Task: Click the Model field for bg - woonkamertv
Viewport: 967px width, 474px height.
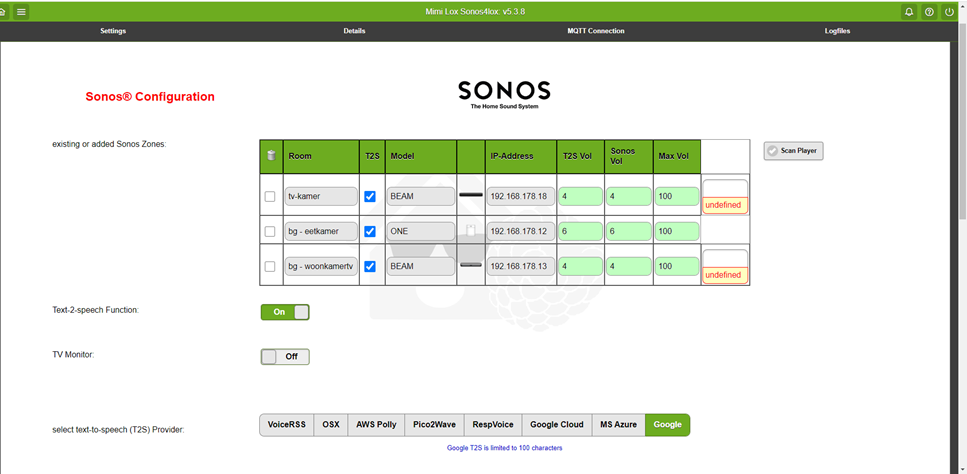Action: click(421, 266)
